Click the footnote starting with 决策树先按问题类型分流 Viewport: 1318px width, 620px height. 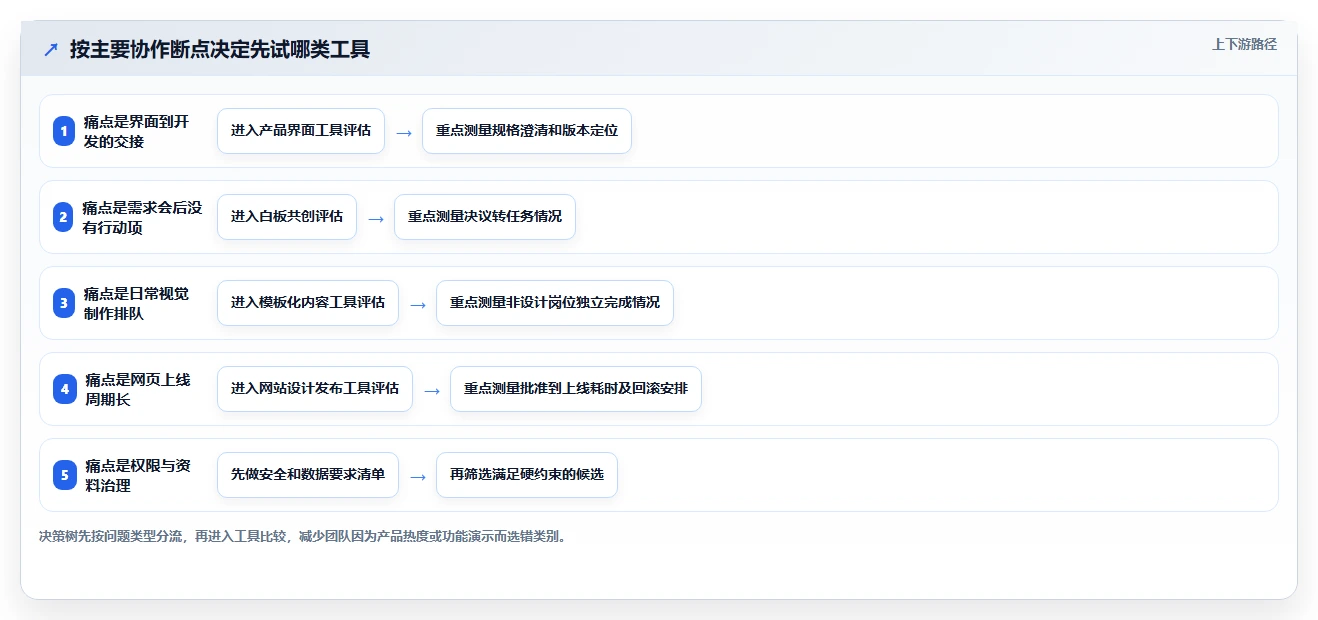(305, 536)
